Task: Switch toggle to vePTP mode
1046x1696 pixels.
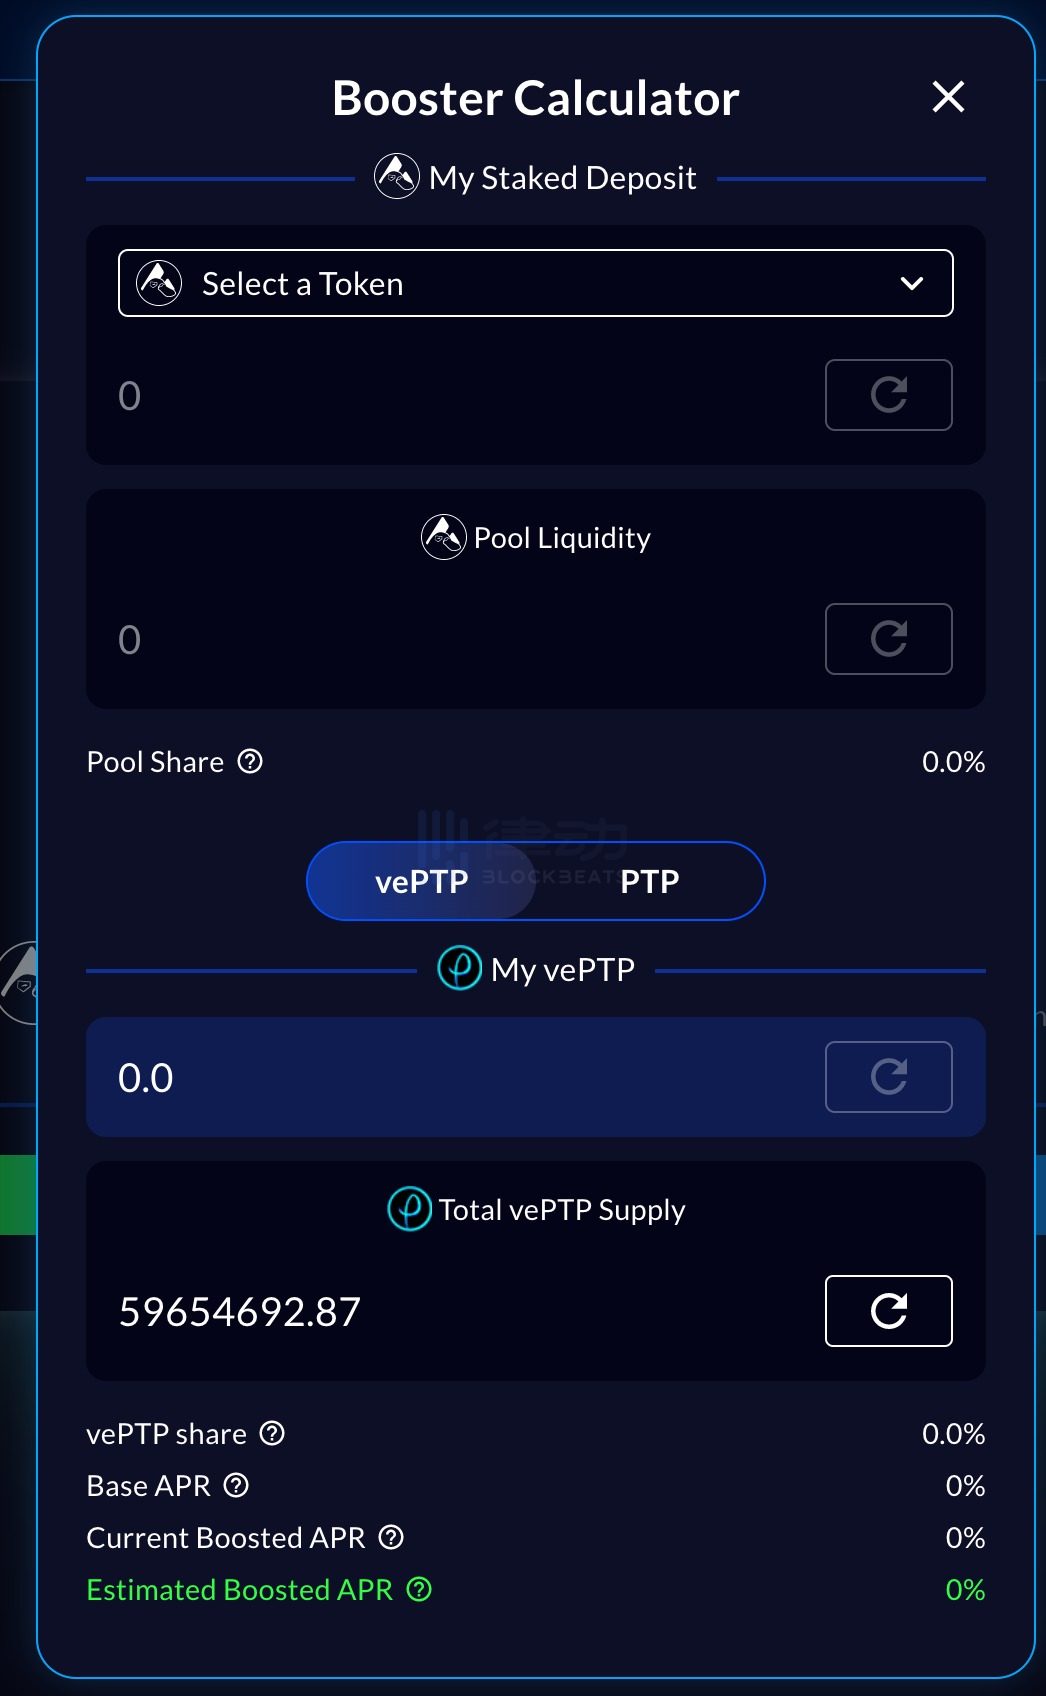Action: click(421, 881)
